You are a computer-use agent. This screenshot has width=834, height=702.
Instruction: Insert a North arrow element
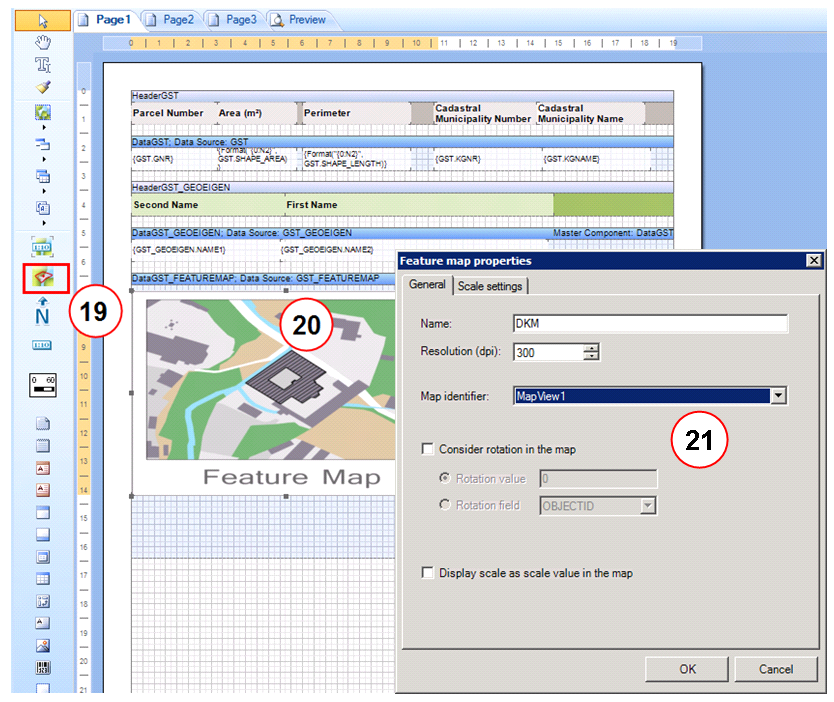tap(42, 310)
